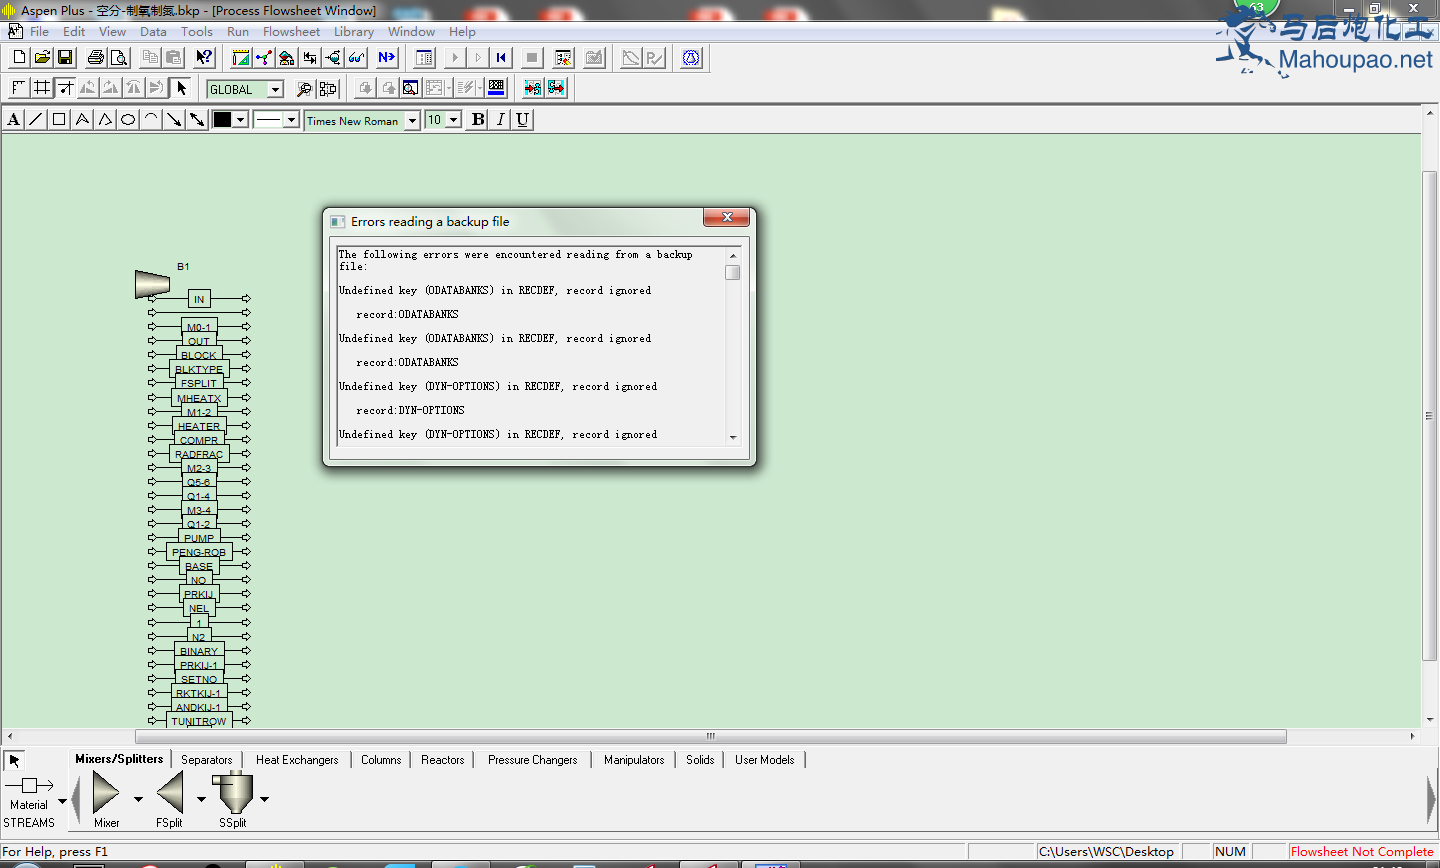The image size is (1440, 868).
Task: Open the GLOBAL section dropdown
Action: click(x=275, y=89)
